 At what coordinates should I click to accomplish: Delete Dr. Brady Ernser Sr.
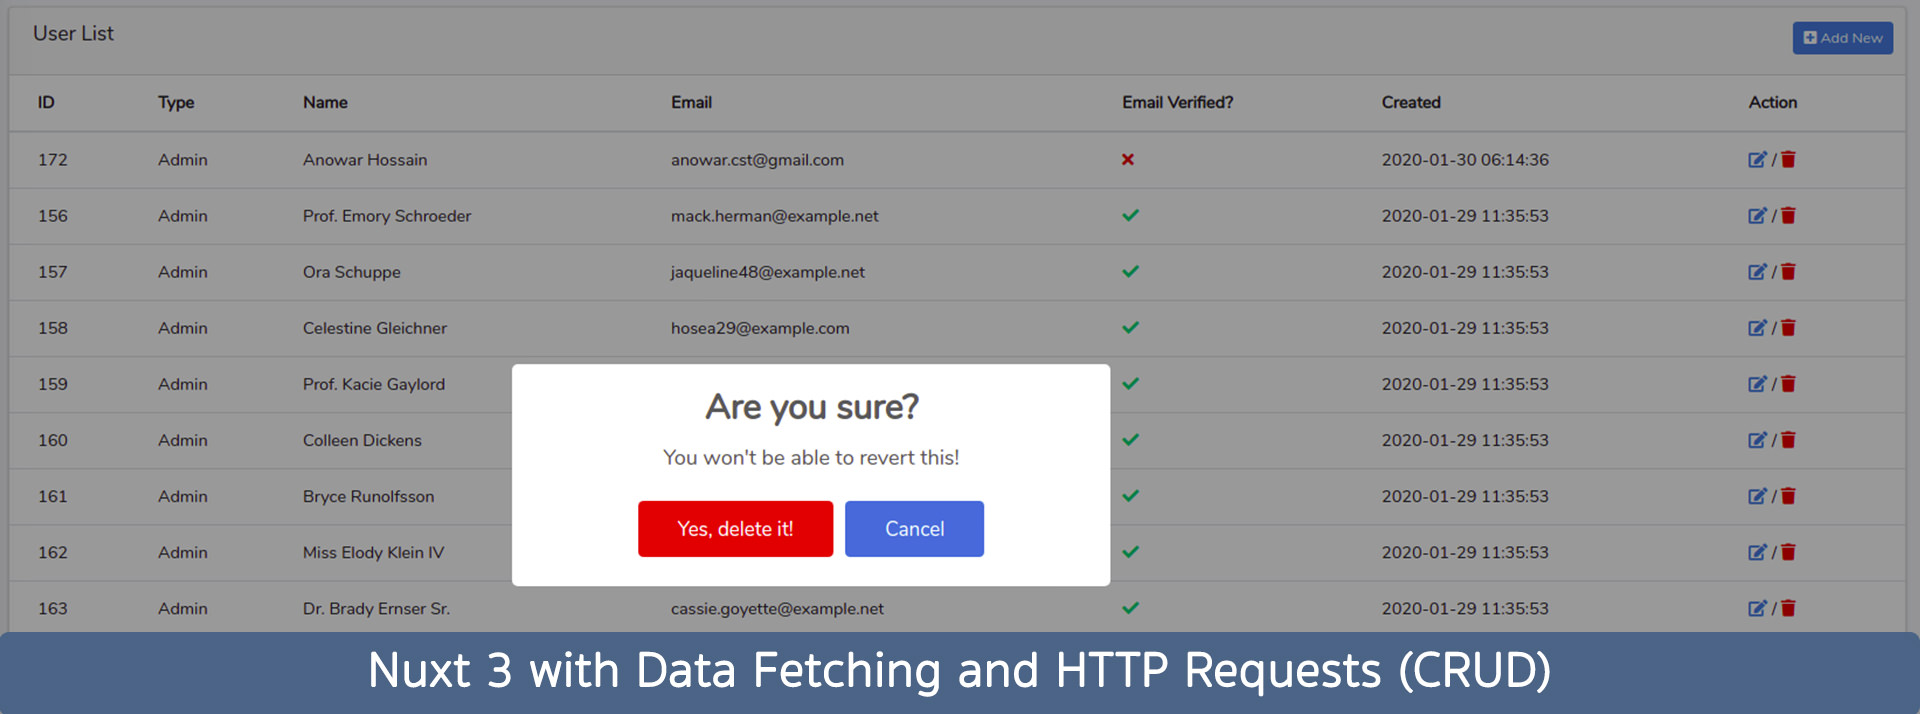1788,608
